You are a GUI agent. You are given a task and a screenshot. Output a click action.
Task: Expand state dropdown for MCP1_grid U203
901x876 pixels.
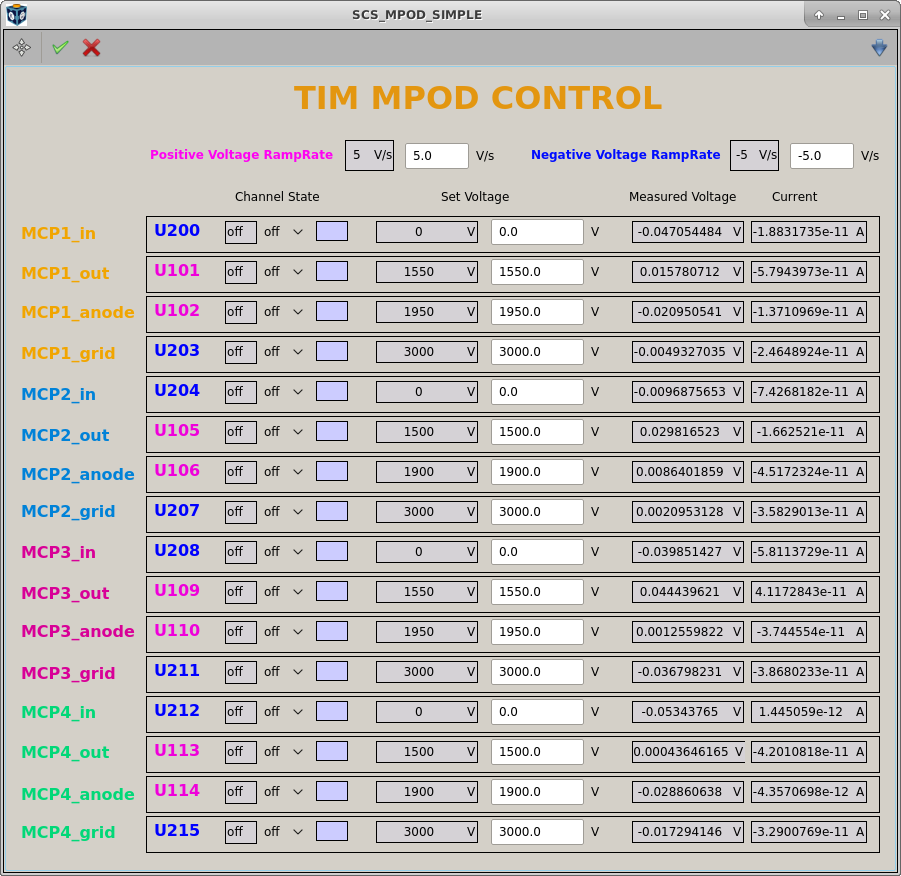[283, 351]
